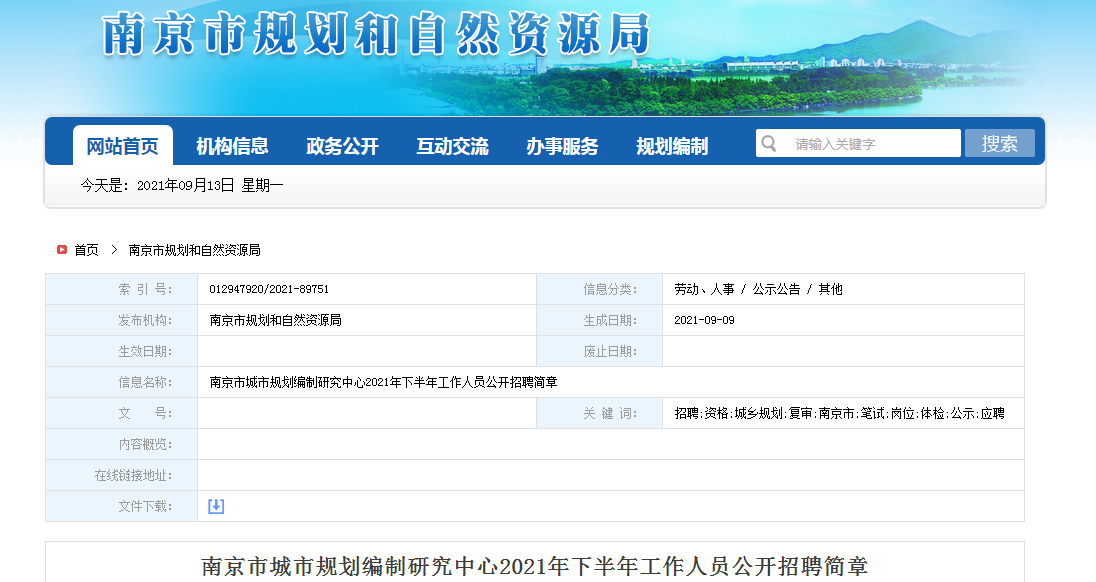
Task: Click the magnifier icon in search box
Action: click(x=769, y=143)
